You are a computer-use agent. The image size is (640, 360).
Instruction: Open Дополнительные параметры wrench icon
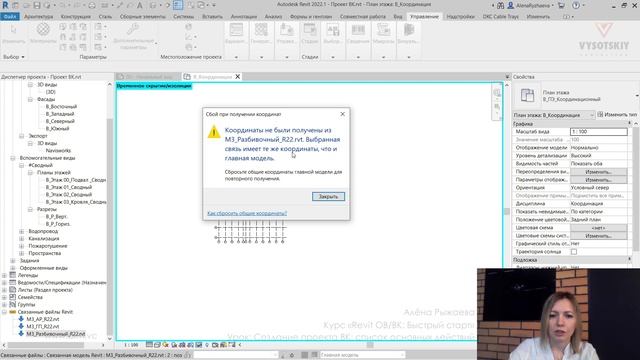[133, 29]
